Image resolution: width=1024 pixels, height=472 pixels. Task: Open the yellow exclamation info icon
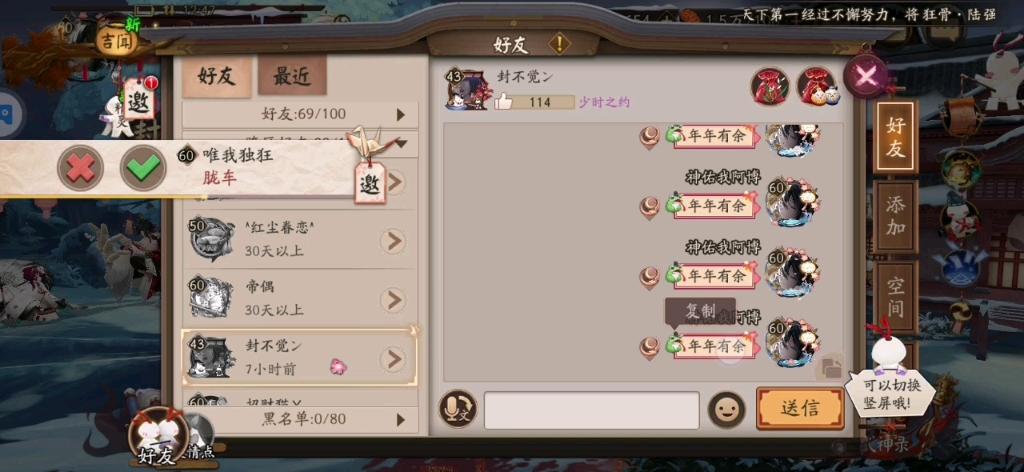(x=559, y=44)
